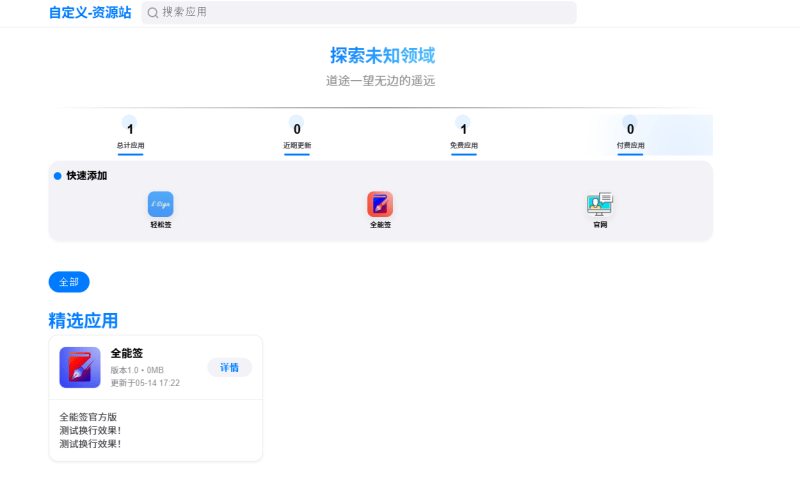Select the 付费应用 statistic tab
800x489 pixels.
[x=631, y=135]
